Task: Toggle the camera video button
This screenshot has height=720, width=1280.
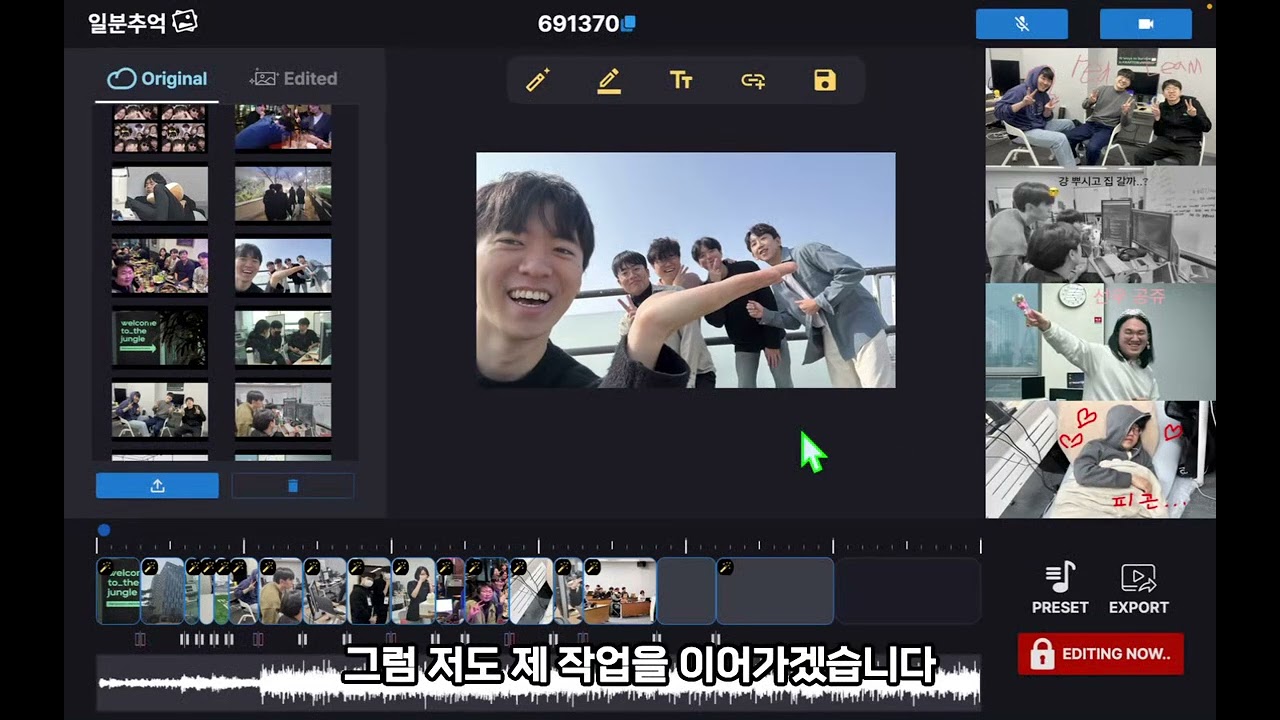Action: pyautogui.click(x=1145, y=24)
